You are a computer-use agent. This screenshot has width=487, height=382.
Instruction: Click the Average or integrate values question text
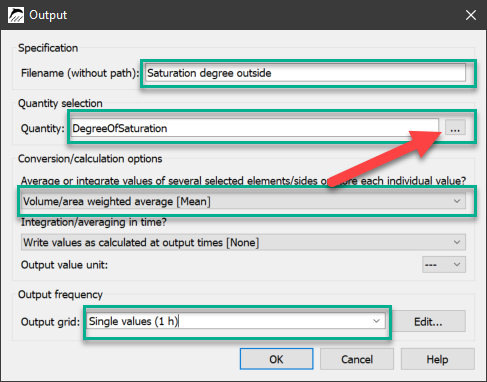243,181
